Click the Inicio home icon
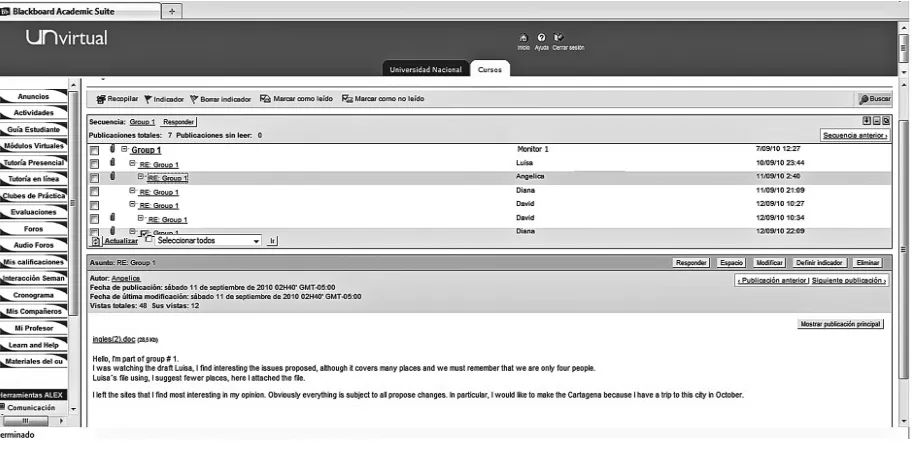The width and height of the screenshot is (916, 452). pos(523,37)
